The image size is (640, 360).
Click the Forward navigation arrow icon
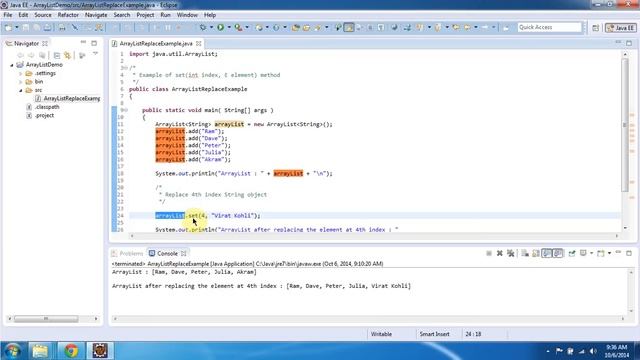click(485, 27)
